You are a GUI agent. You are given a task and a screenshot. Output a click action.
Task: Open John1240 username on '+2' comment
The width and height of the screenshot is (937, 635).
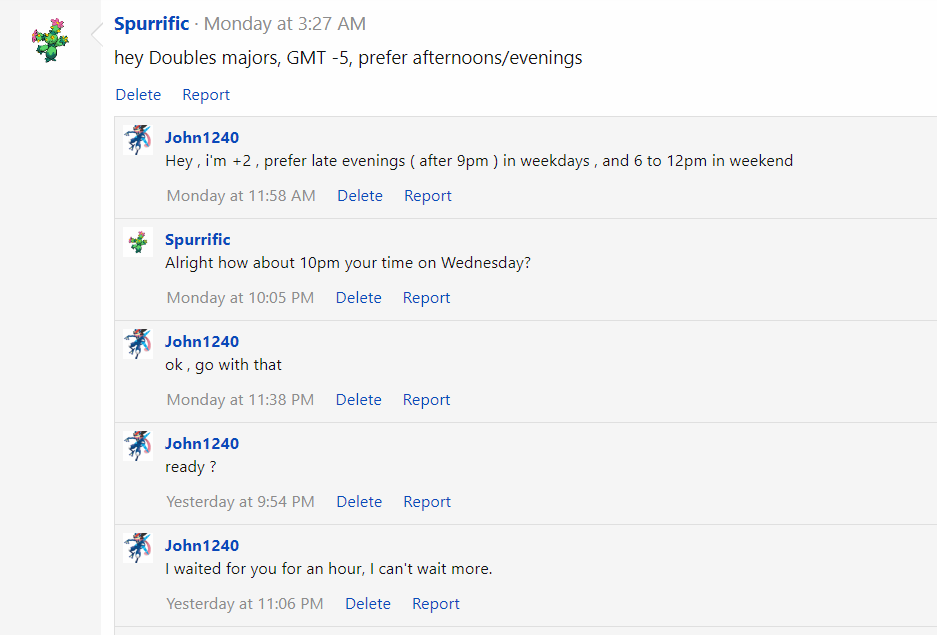202,138
